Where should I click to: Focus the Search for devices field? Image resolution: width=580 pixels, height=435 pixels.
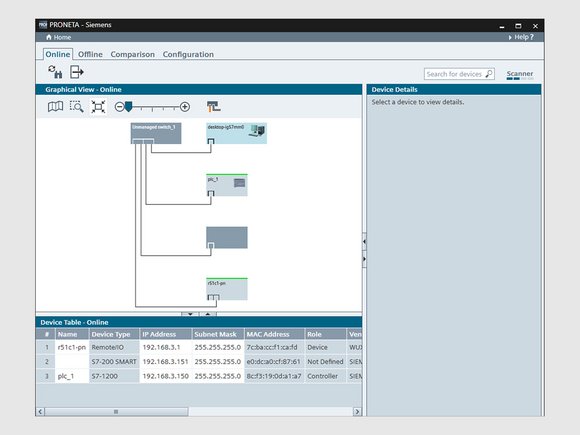pos(459,74)
